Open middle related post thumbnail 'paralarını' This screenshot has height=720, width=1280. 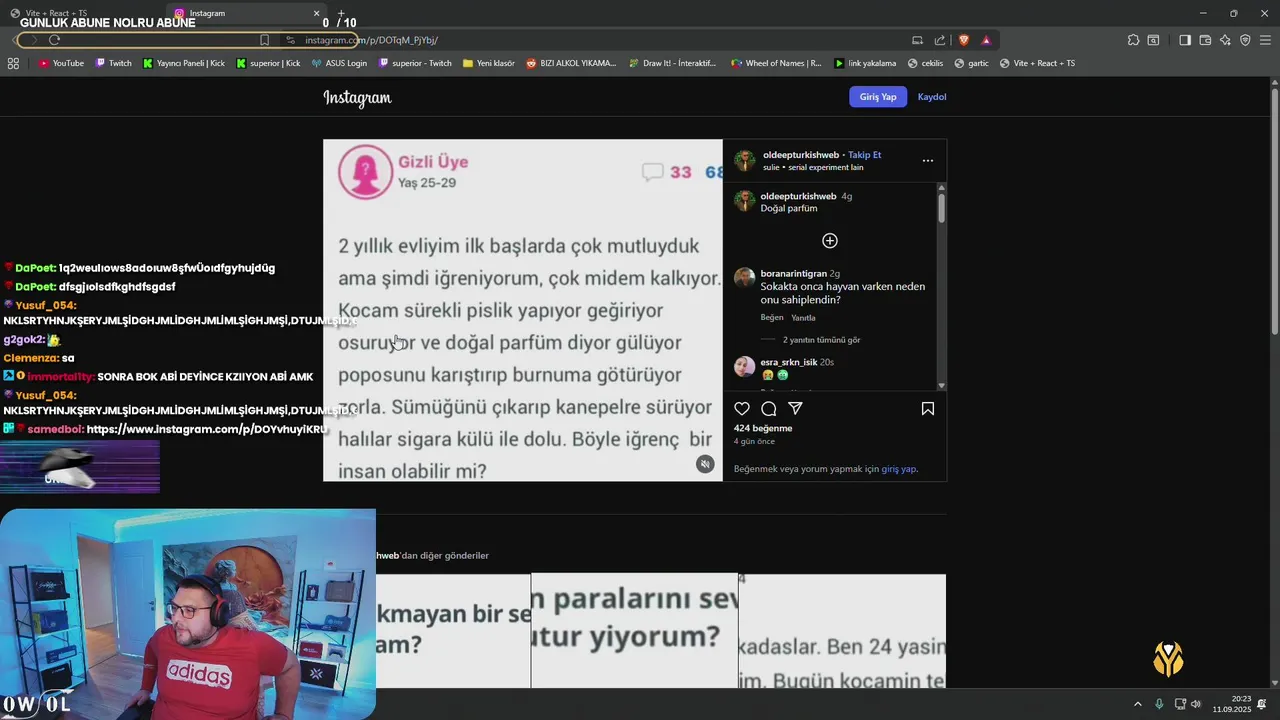pos(634,631)
